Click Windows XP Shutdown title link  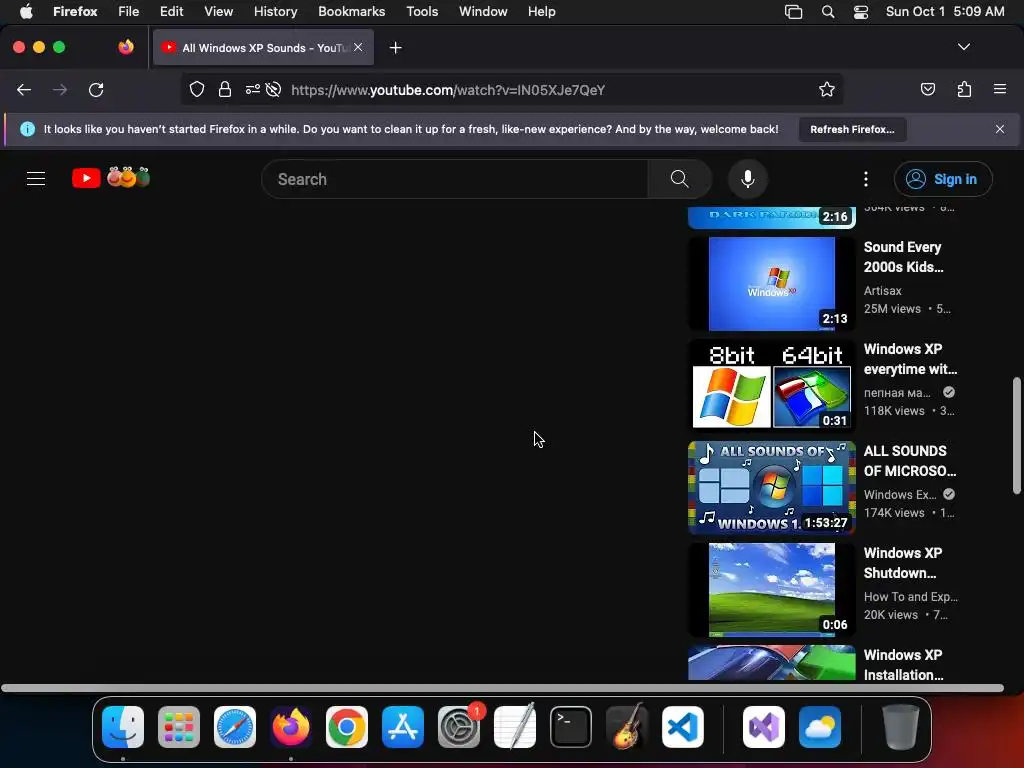coord(903,562)
